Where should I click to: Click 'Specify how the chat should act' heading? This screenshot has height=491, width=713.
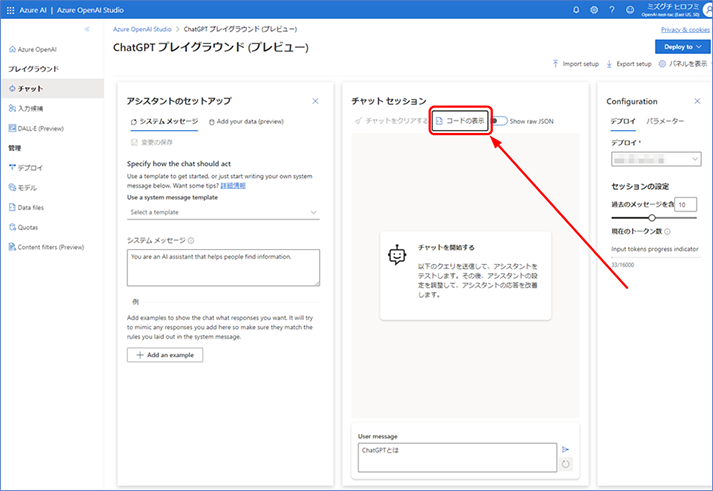pos(179,164)
